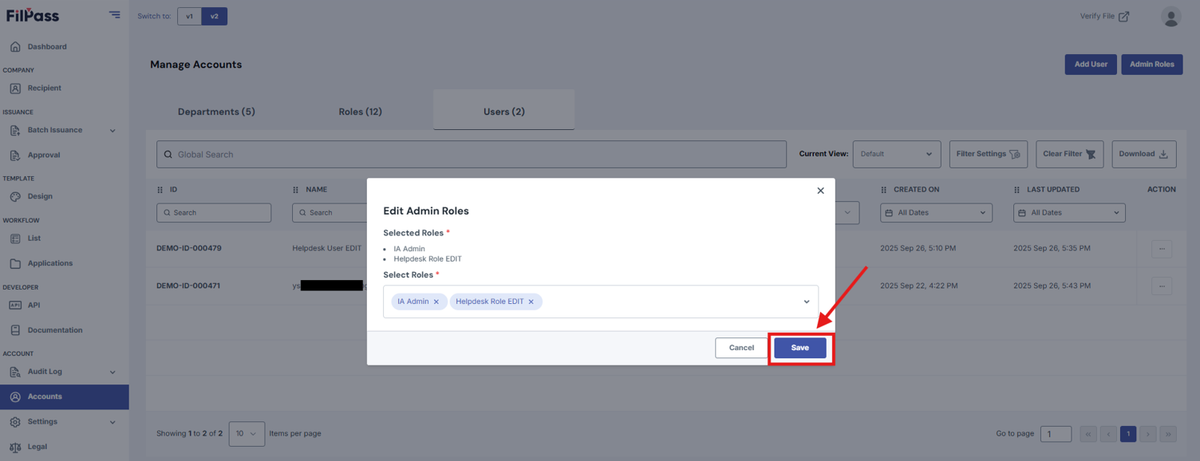
Task: Open Last Updated All Dates filter
Action: 1070,213
